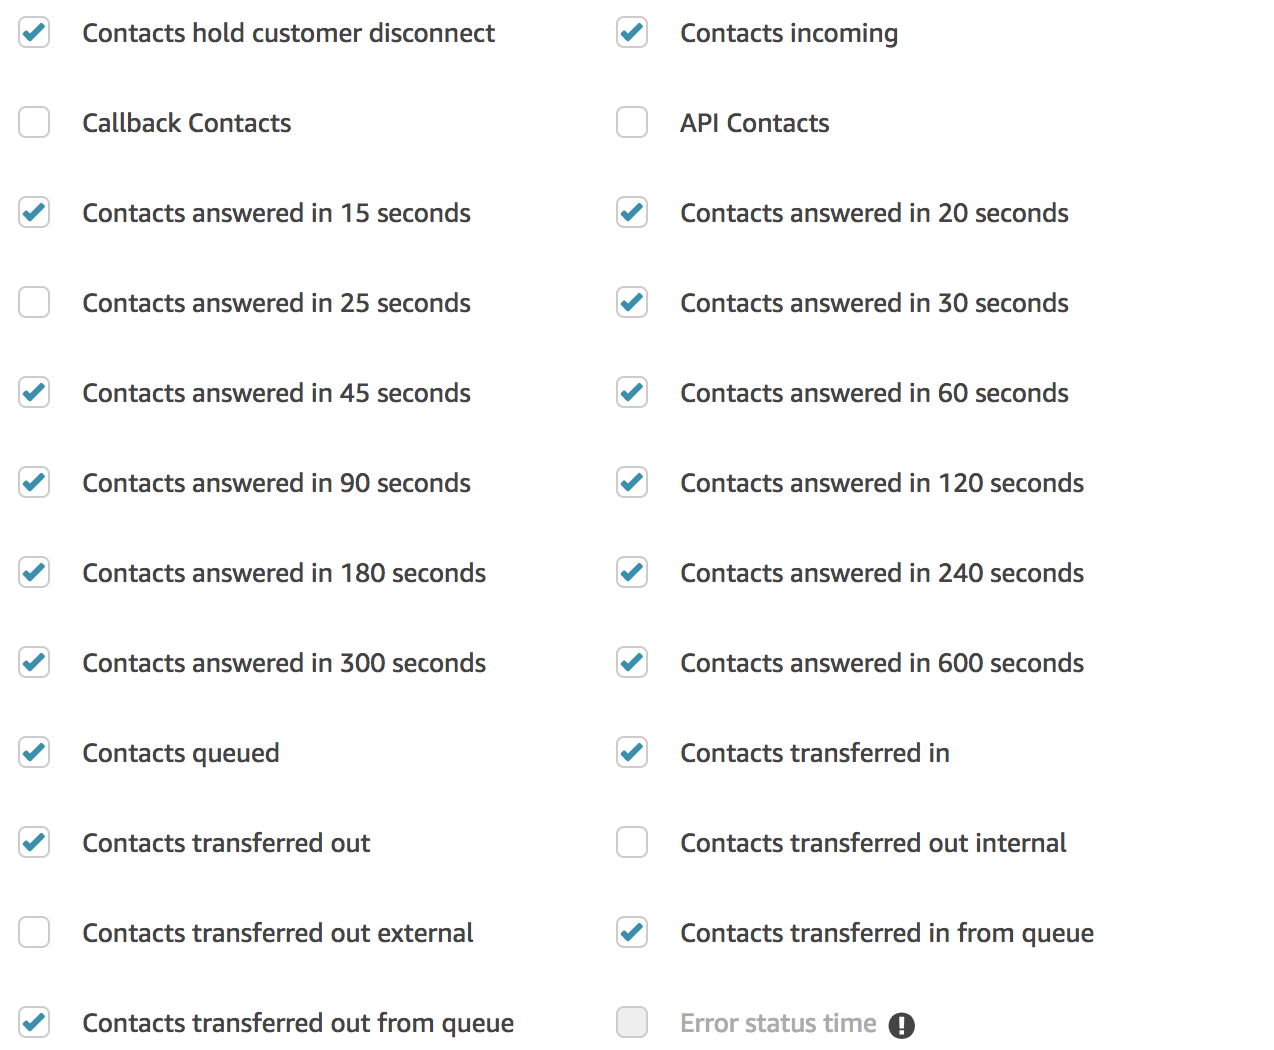Check the API Contacts option

click(x=632, y=122)
